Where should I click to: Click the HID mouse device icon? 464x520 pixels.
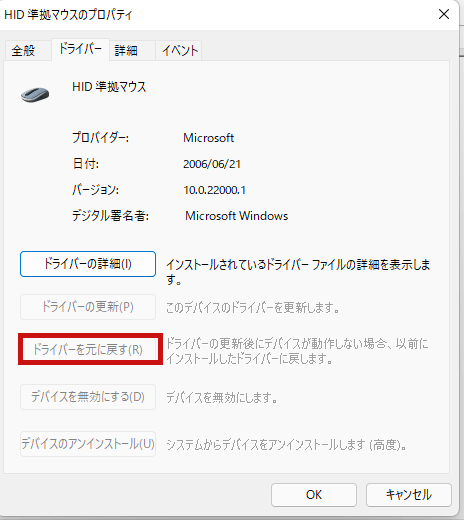tap(35, 95)
